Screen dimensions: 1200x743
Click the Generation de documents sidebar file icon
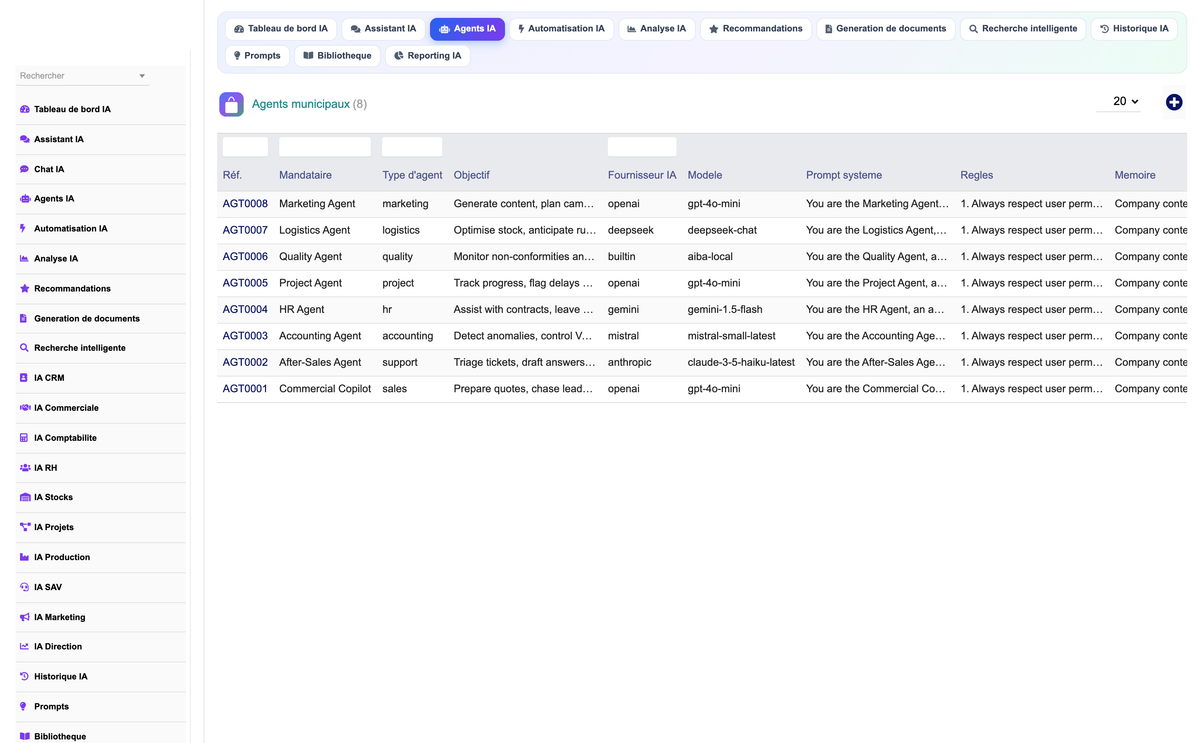point(24,319)
